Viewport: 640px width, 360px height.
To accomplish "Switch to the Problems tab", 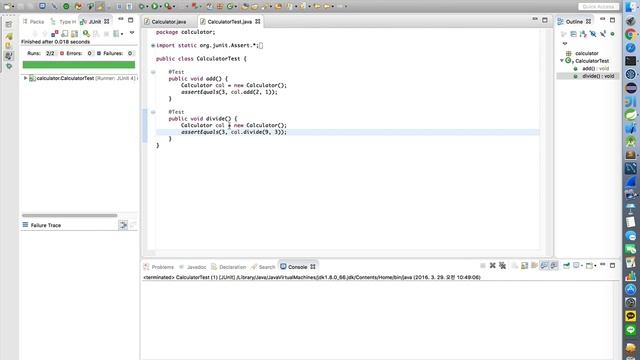I will (159, 267).
